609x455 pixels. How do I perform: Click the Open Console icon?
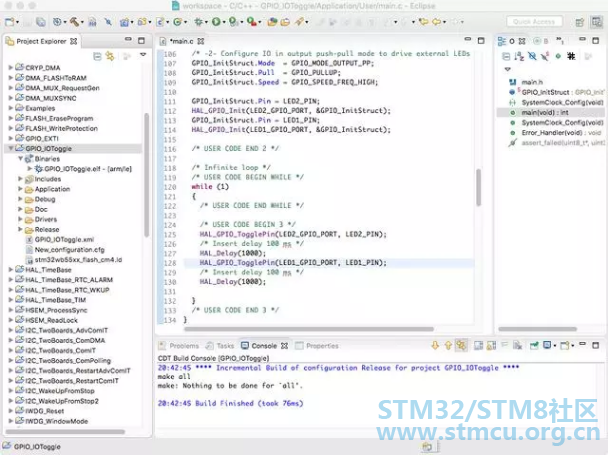(x=564, y=345)
